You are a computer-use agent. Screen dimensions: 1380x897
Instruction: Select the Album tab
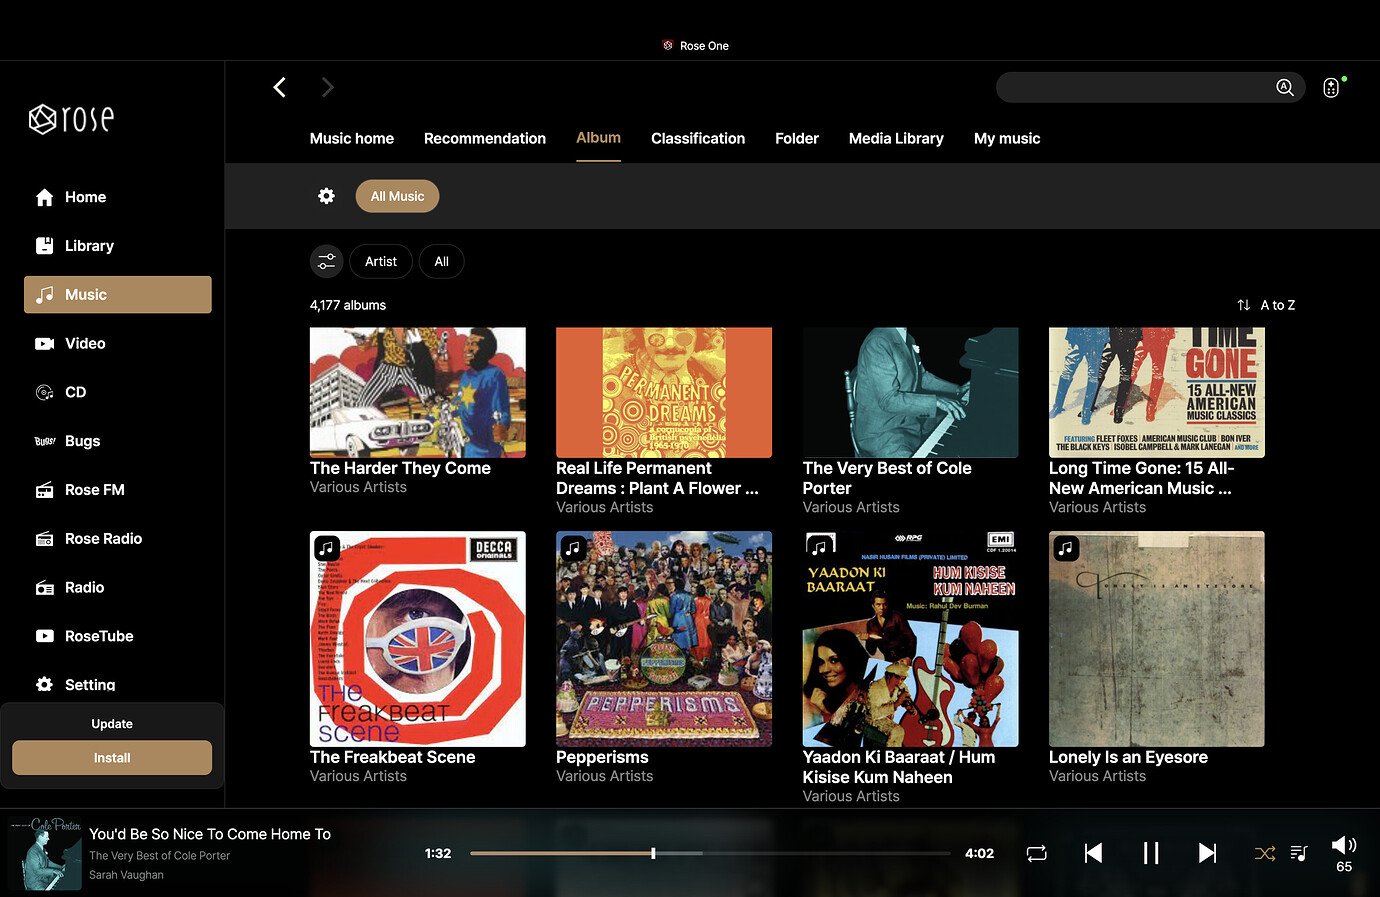tap(598, 138)
